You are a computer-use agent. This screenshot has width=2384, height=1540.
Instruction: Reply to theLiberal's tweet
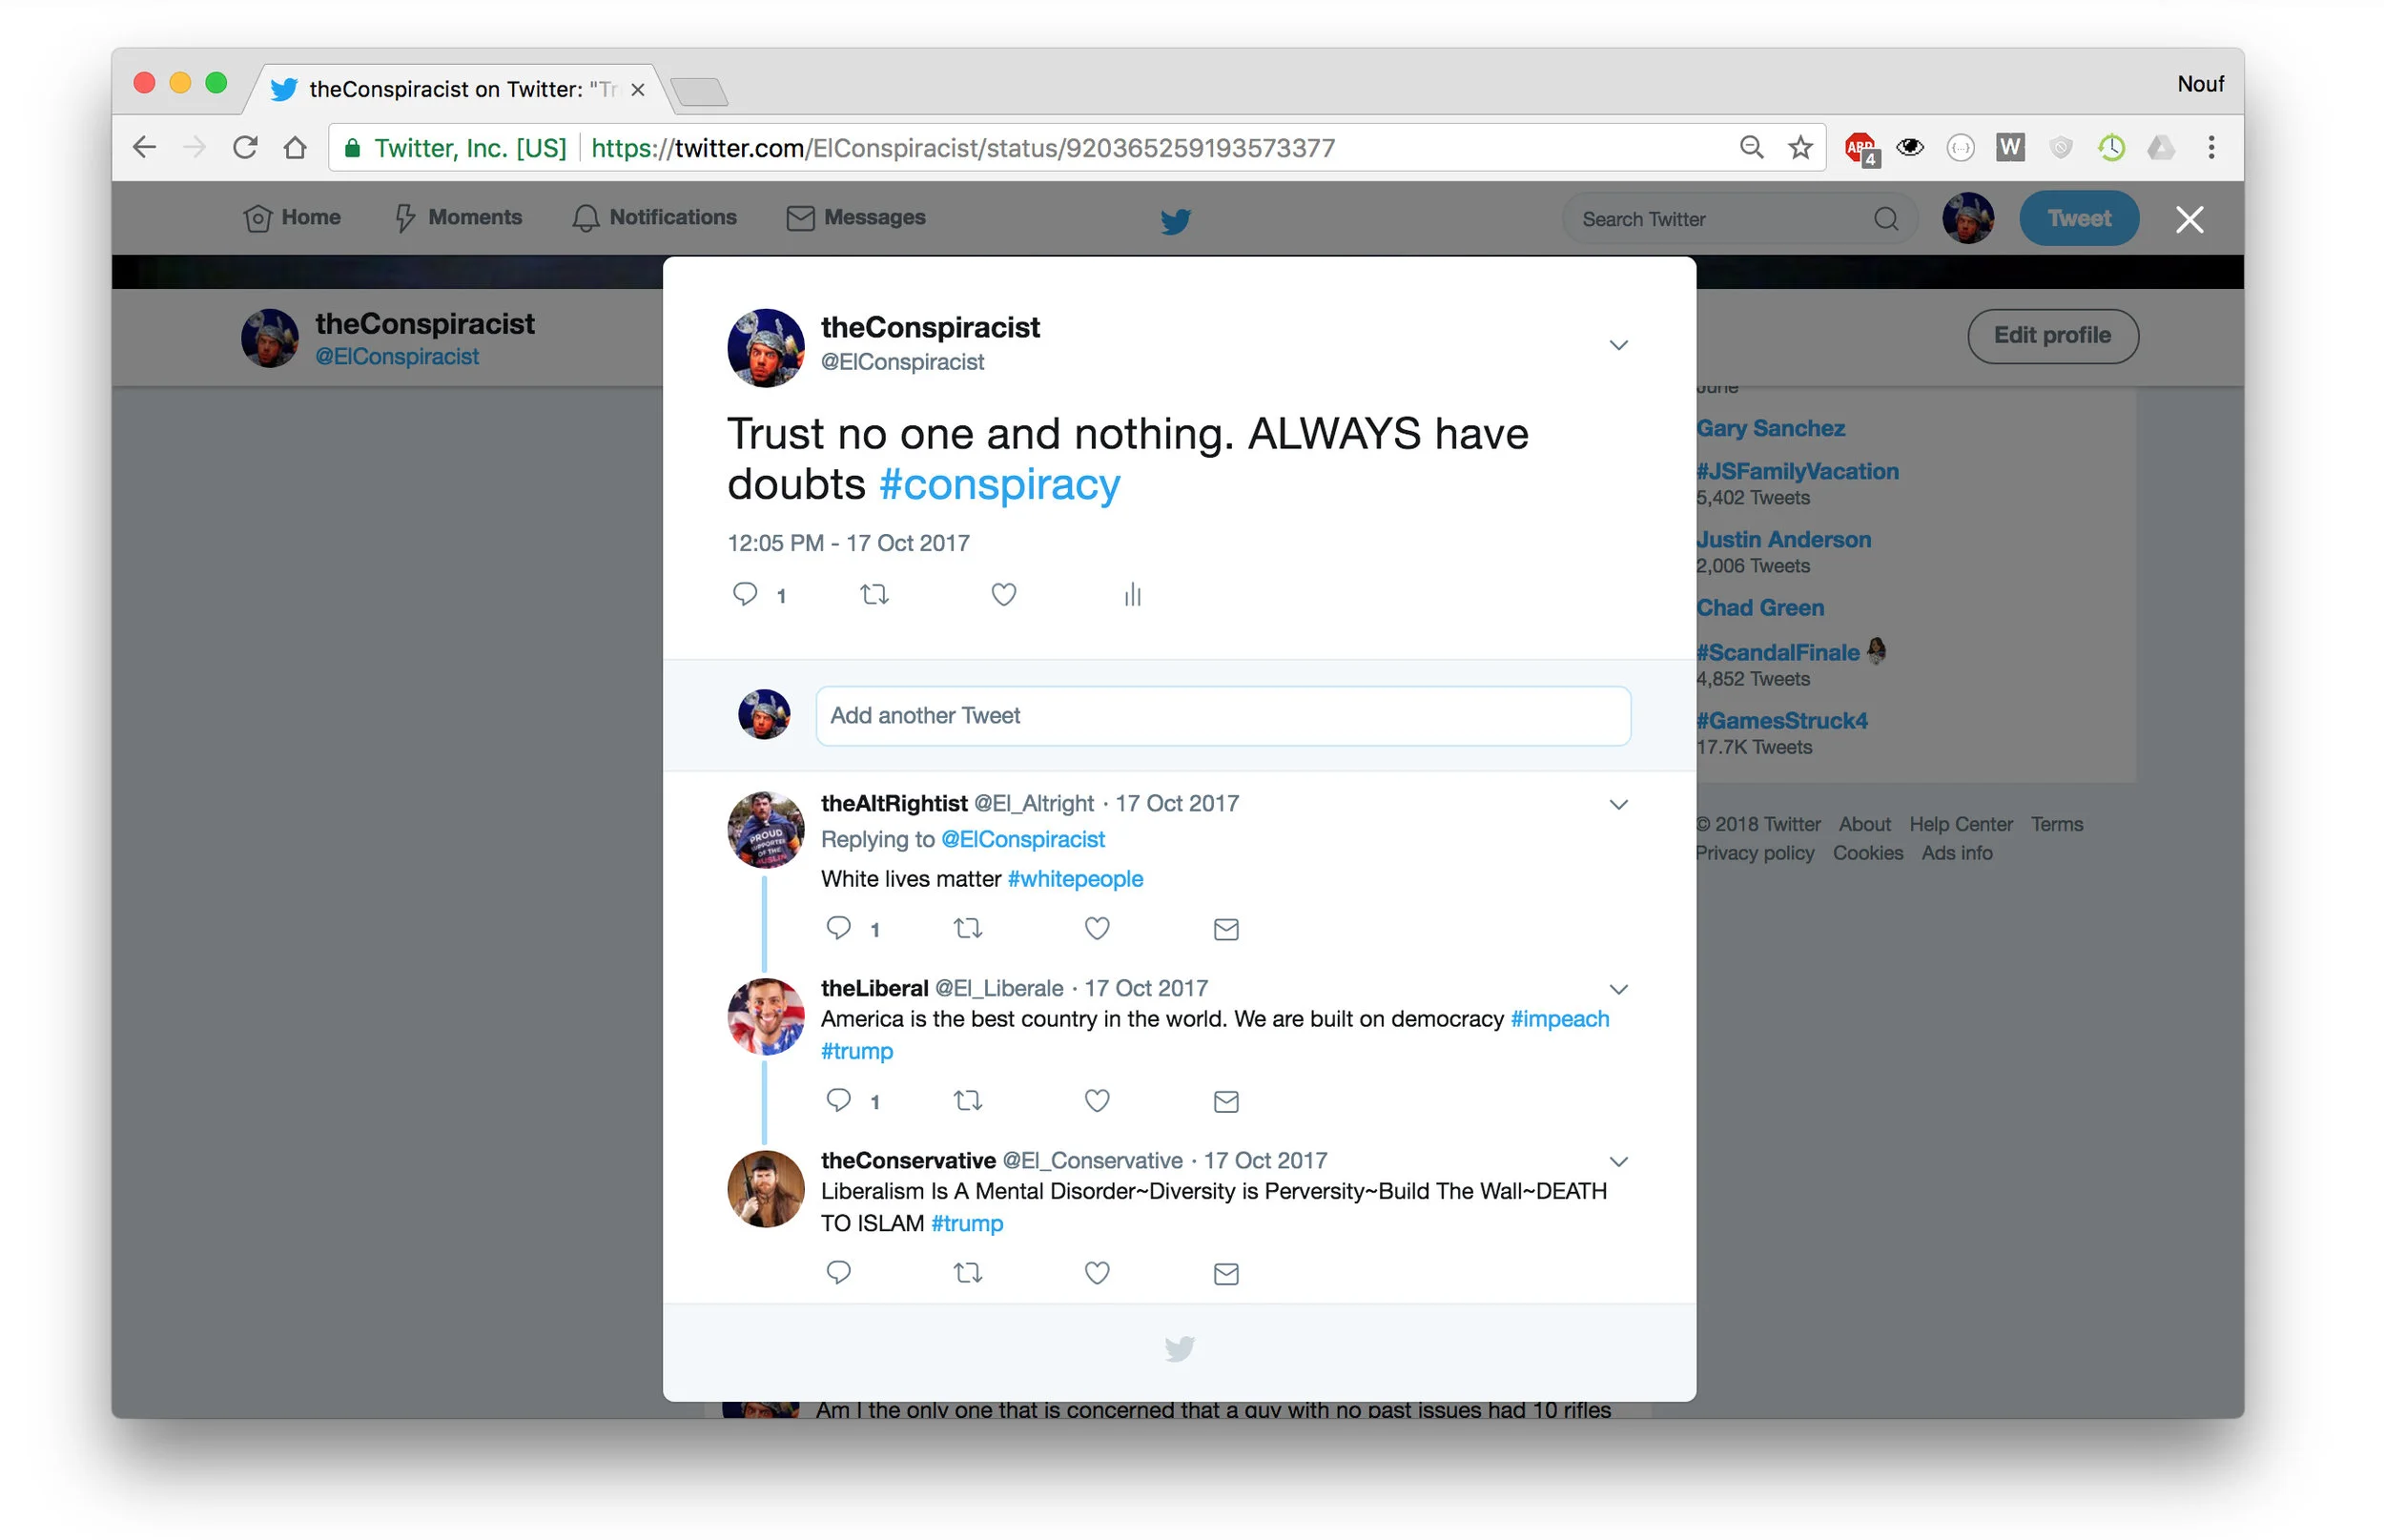pos(838,1100)
